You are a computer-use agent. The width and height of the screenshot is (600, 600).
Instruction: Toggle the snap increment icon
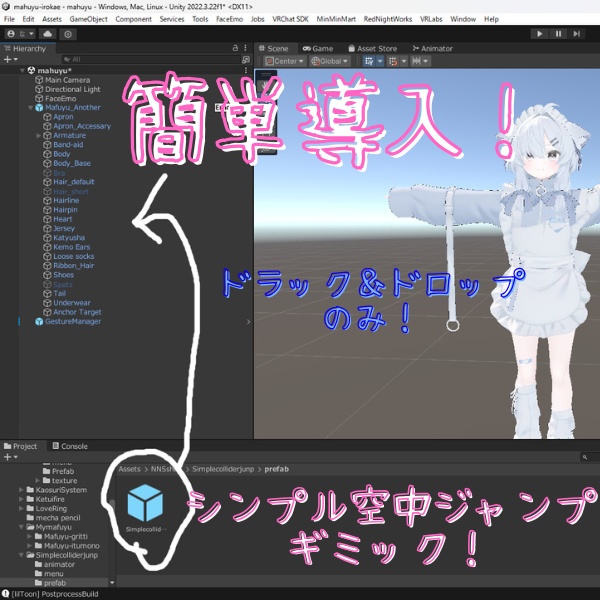coord(393,61)
